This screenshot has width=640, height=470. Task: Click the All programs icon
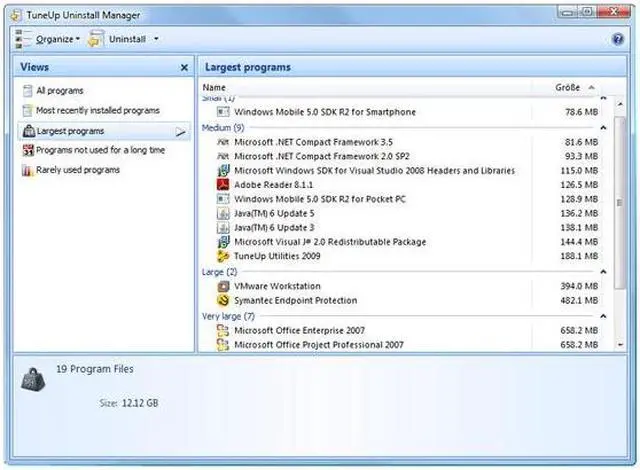(27, 91)
